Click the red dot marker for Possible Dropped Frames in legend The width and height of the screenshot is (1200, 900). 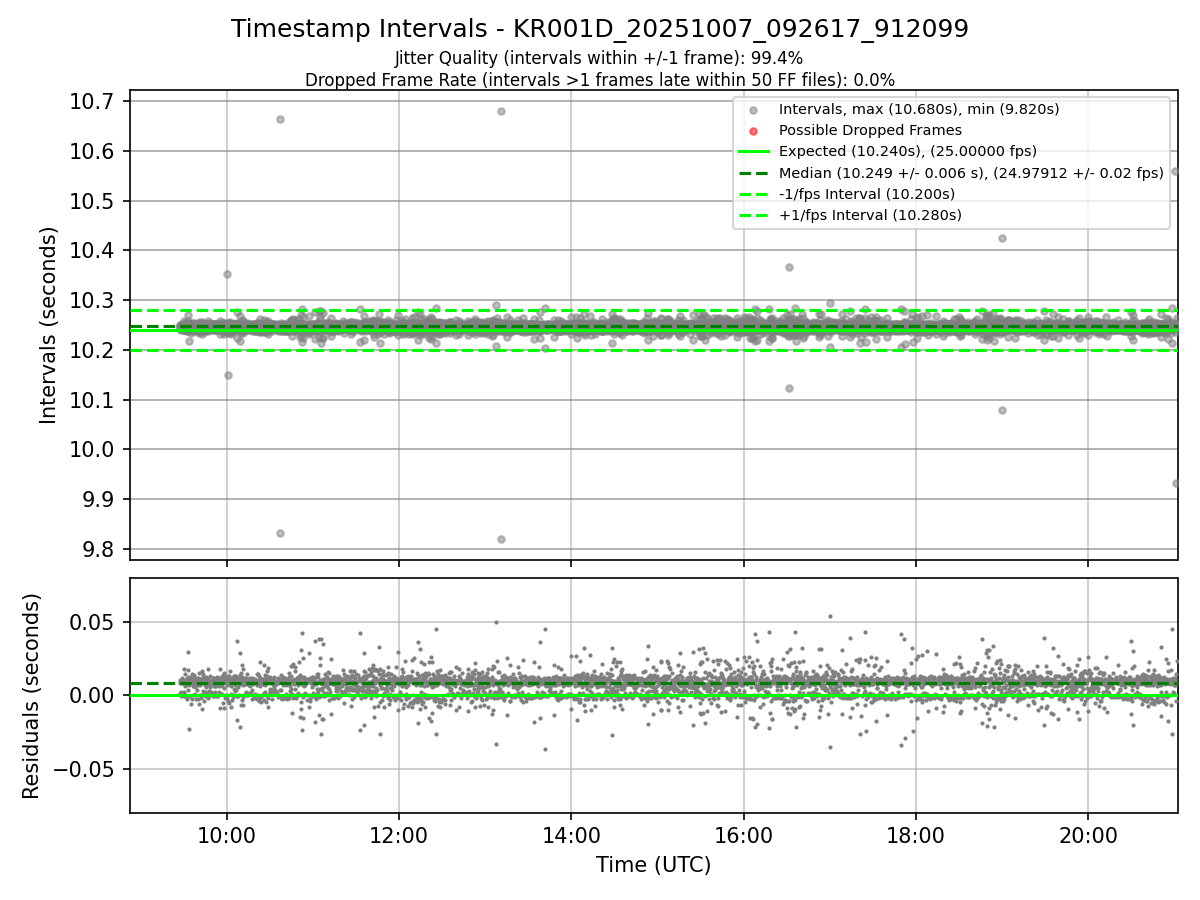754,131
